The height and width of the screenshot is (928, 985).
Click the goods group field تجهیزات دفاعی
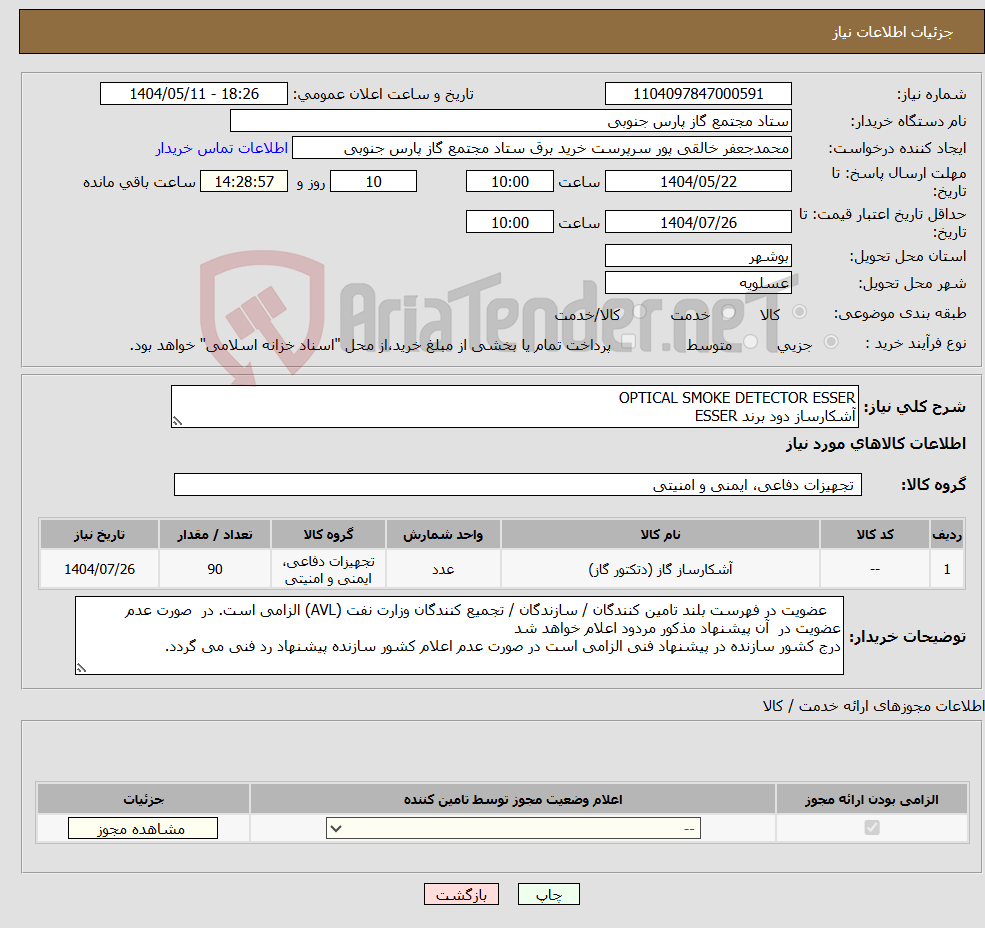pos(518,484)
